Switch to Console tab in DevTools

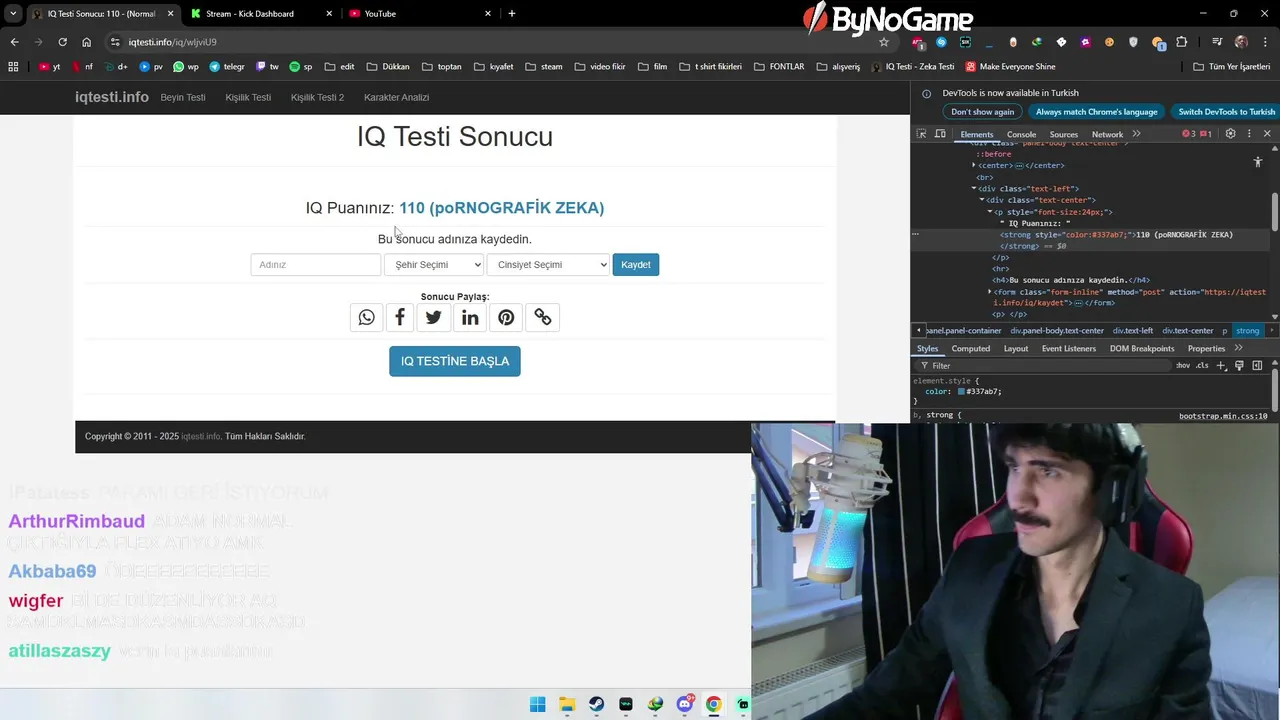click(1021, 134)
